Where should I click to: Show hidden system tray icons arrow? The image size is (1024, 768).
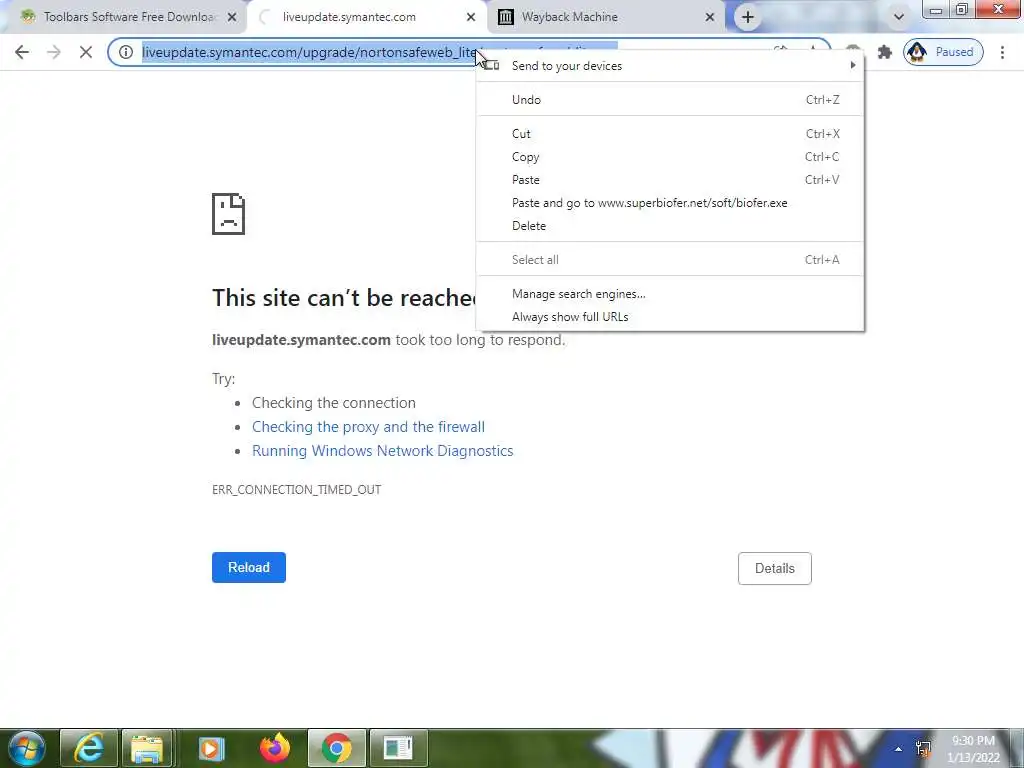(898, 749)
